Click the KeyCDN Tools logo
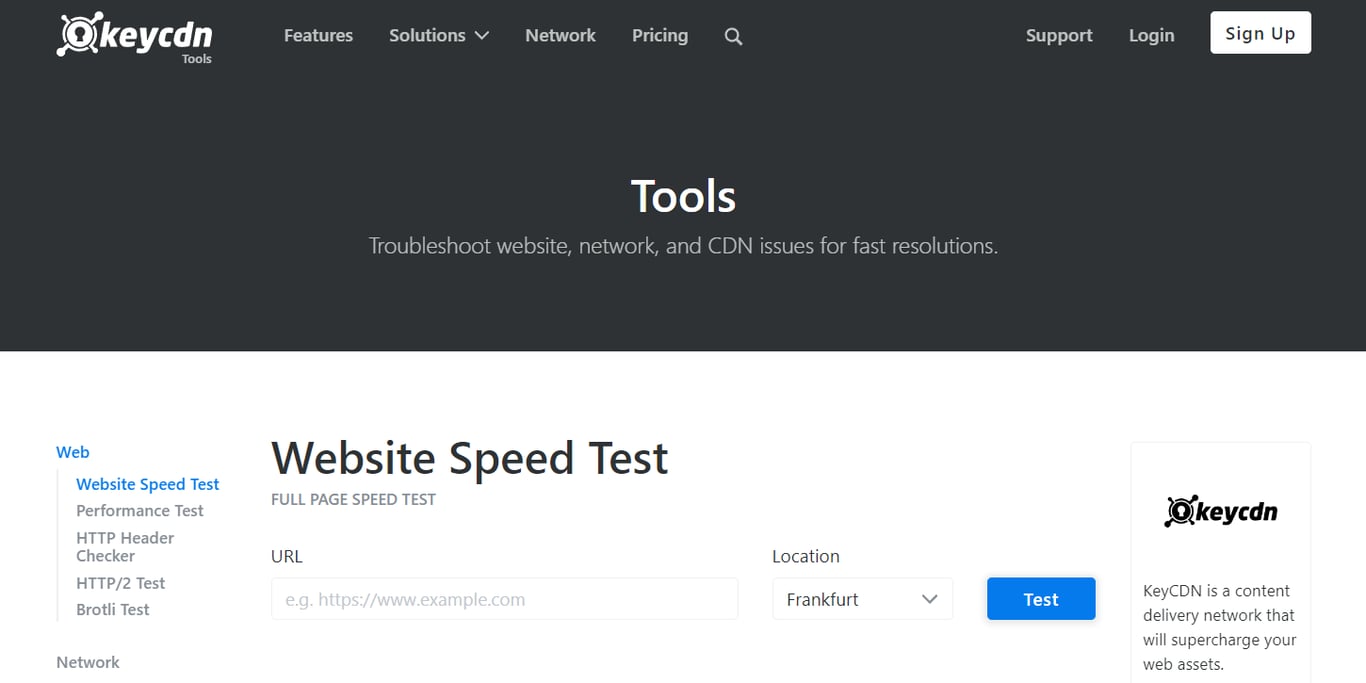 tap(134, 38)
